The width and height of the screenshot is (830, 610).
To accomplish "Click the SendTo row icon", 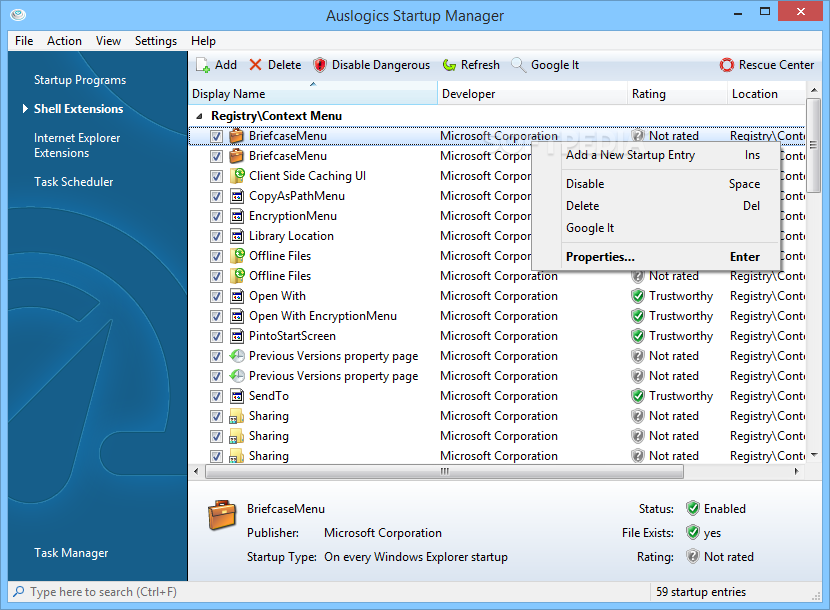I will tap(237, 396).
